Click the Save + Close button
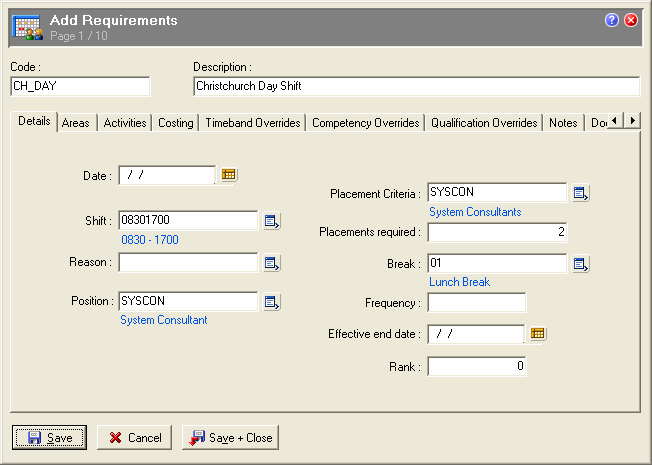 click(230, 438)
